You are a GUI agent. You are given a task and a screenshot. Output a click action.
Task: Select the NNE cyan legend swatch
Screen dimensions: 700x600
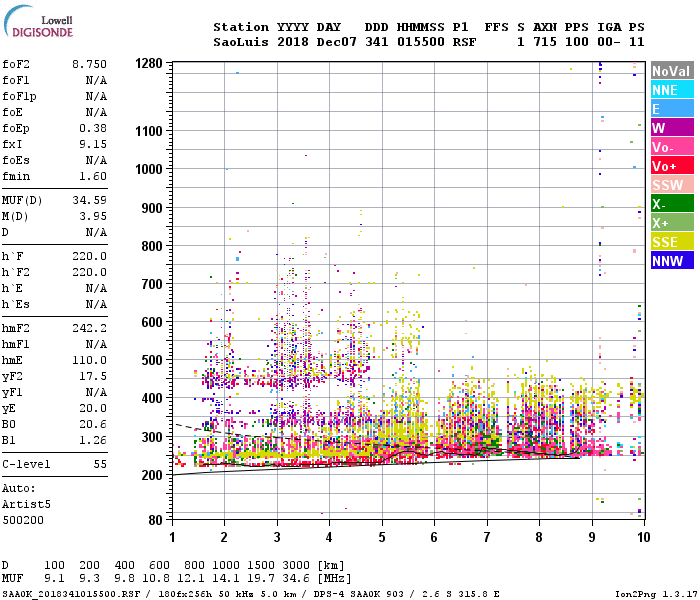[x=672, y=90]
